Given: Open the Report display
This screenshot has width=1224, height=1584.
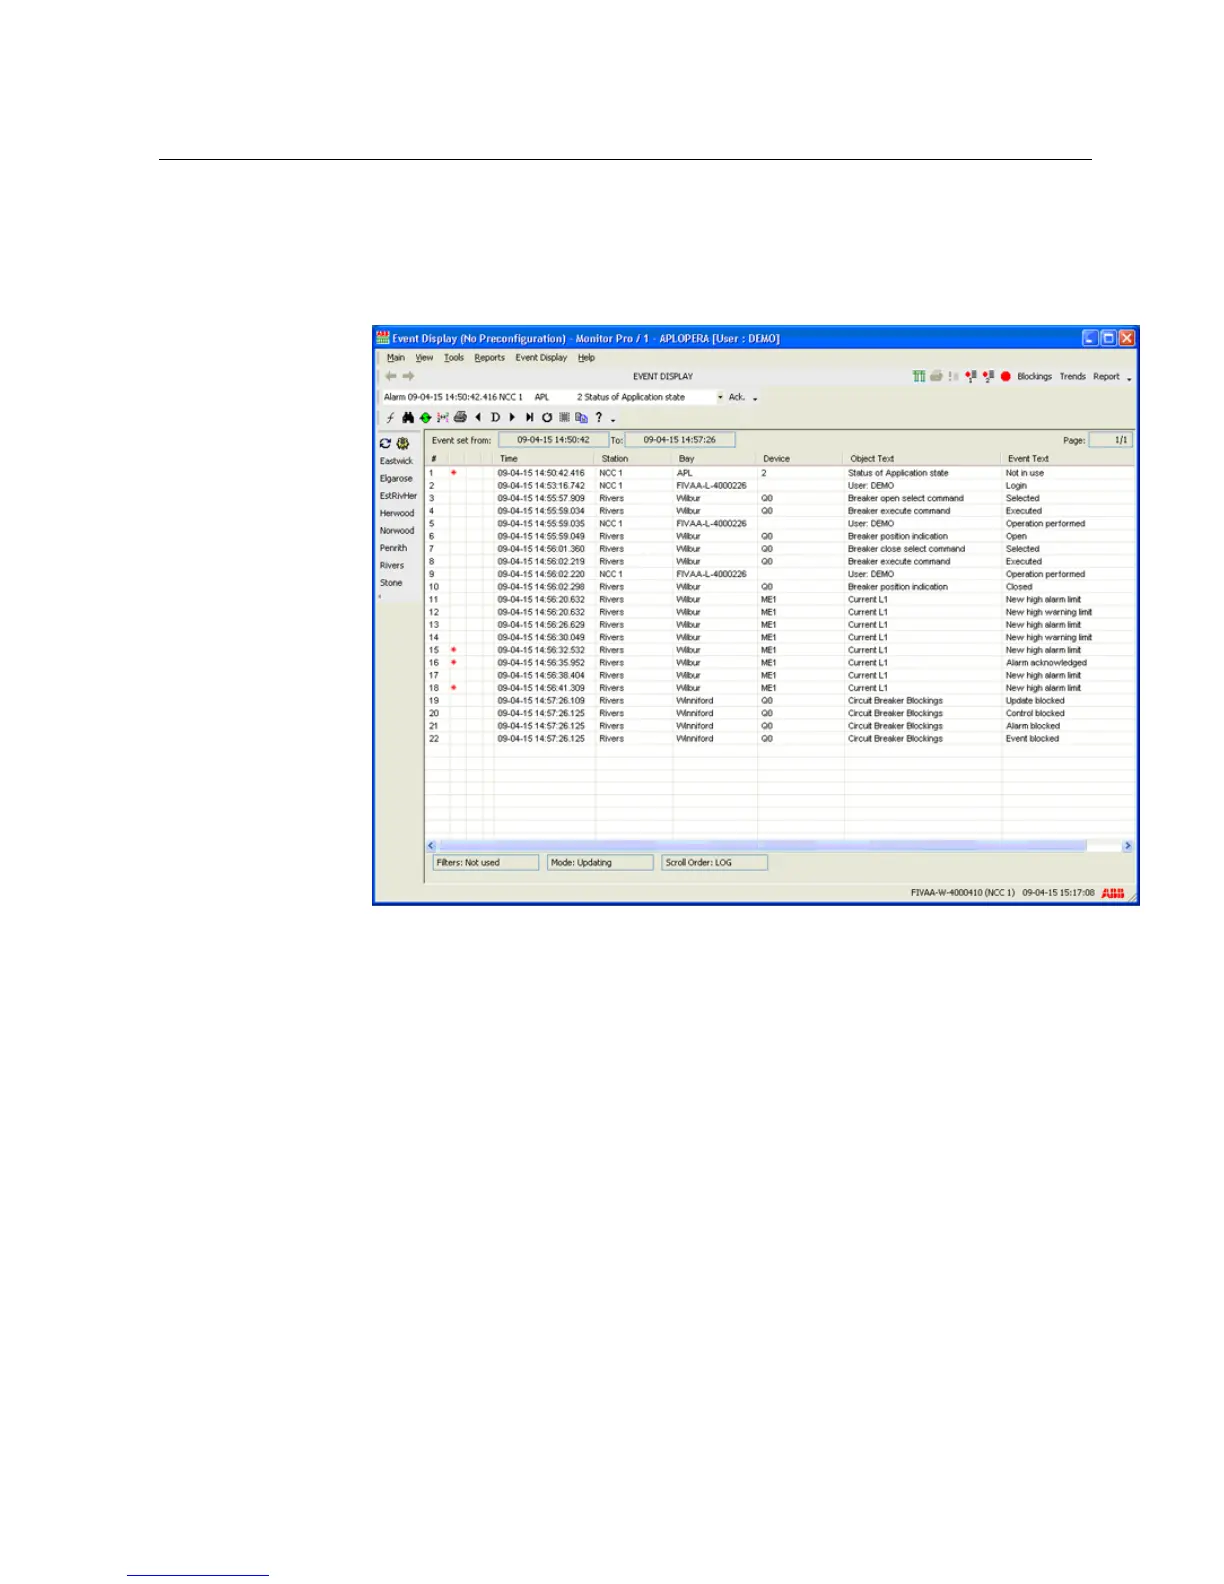Looking at the screenshot, I should tap(1106, 377).
